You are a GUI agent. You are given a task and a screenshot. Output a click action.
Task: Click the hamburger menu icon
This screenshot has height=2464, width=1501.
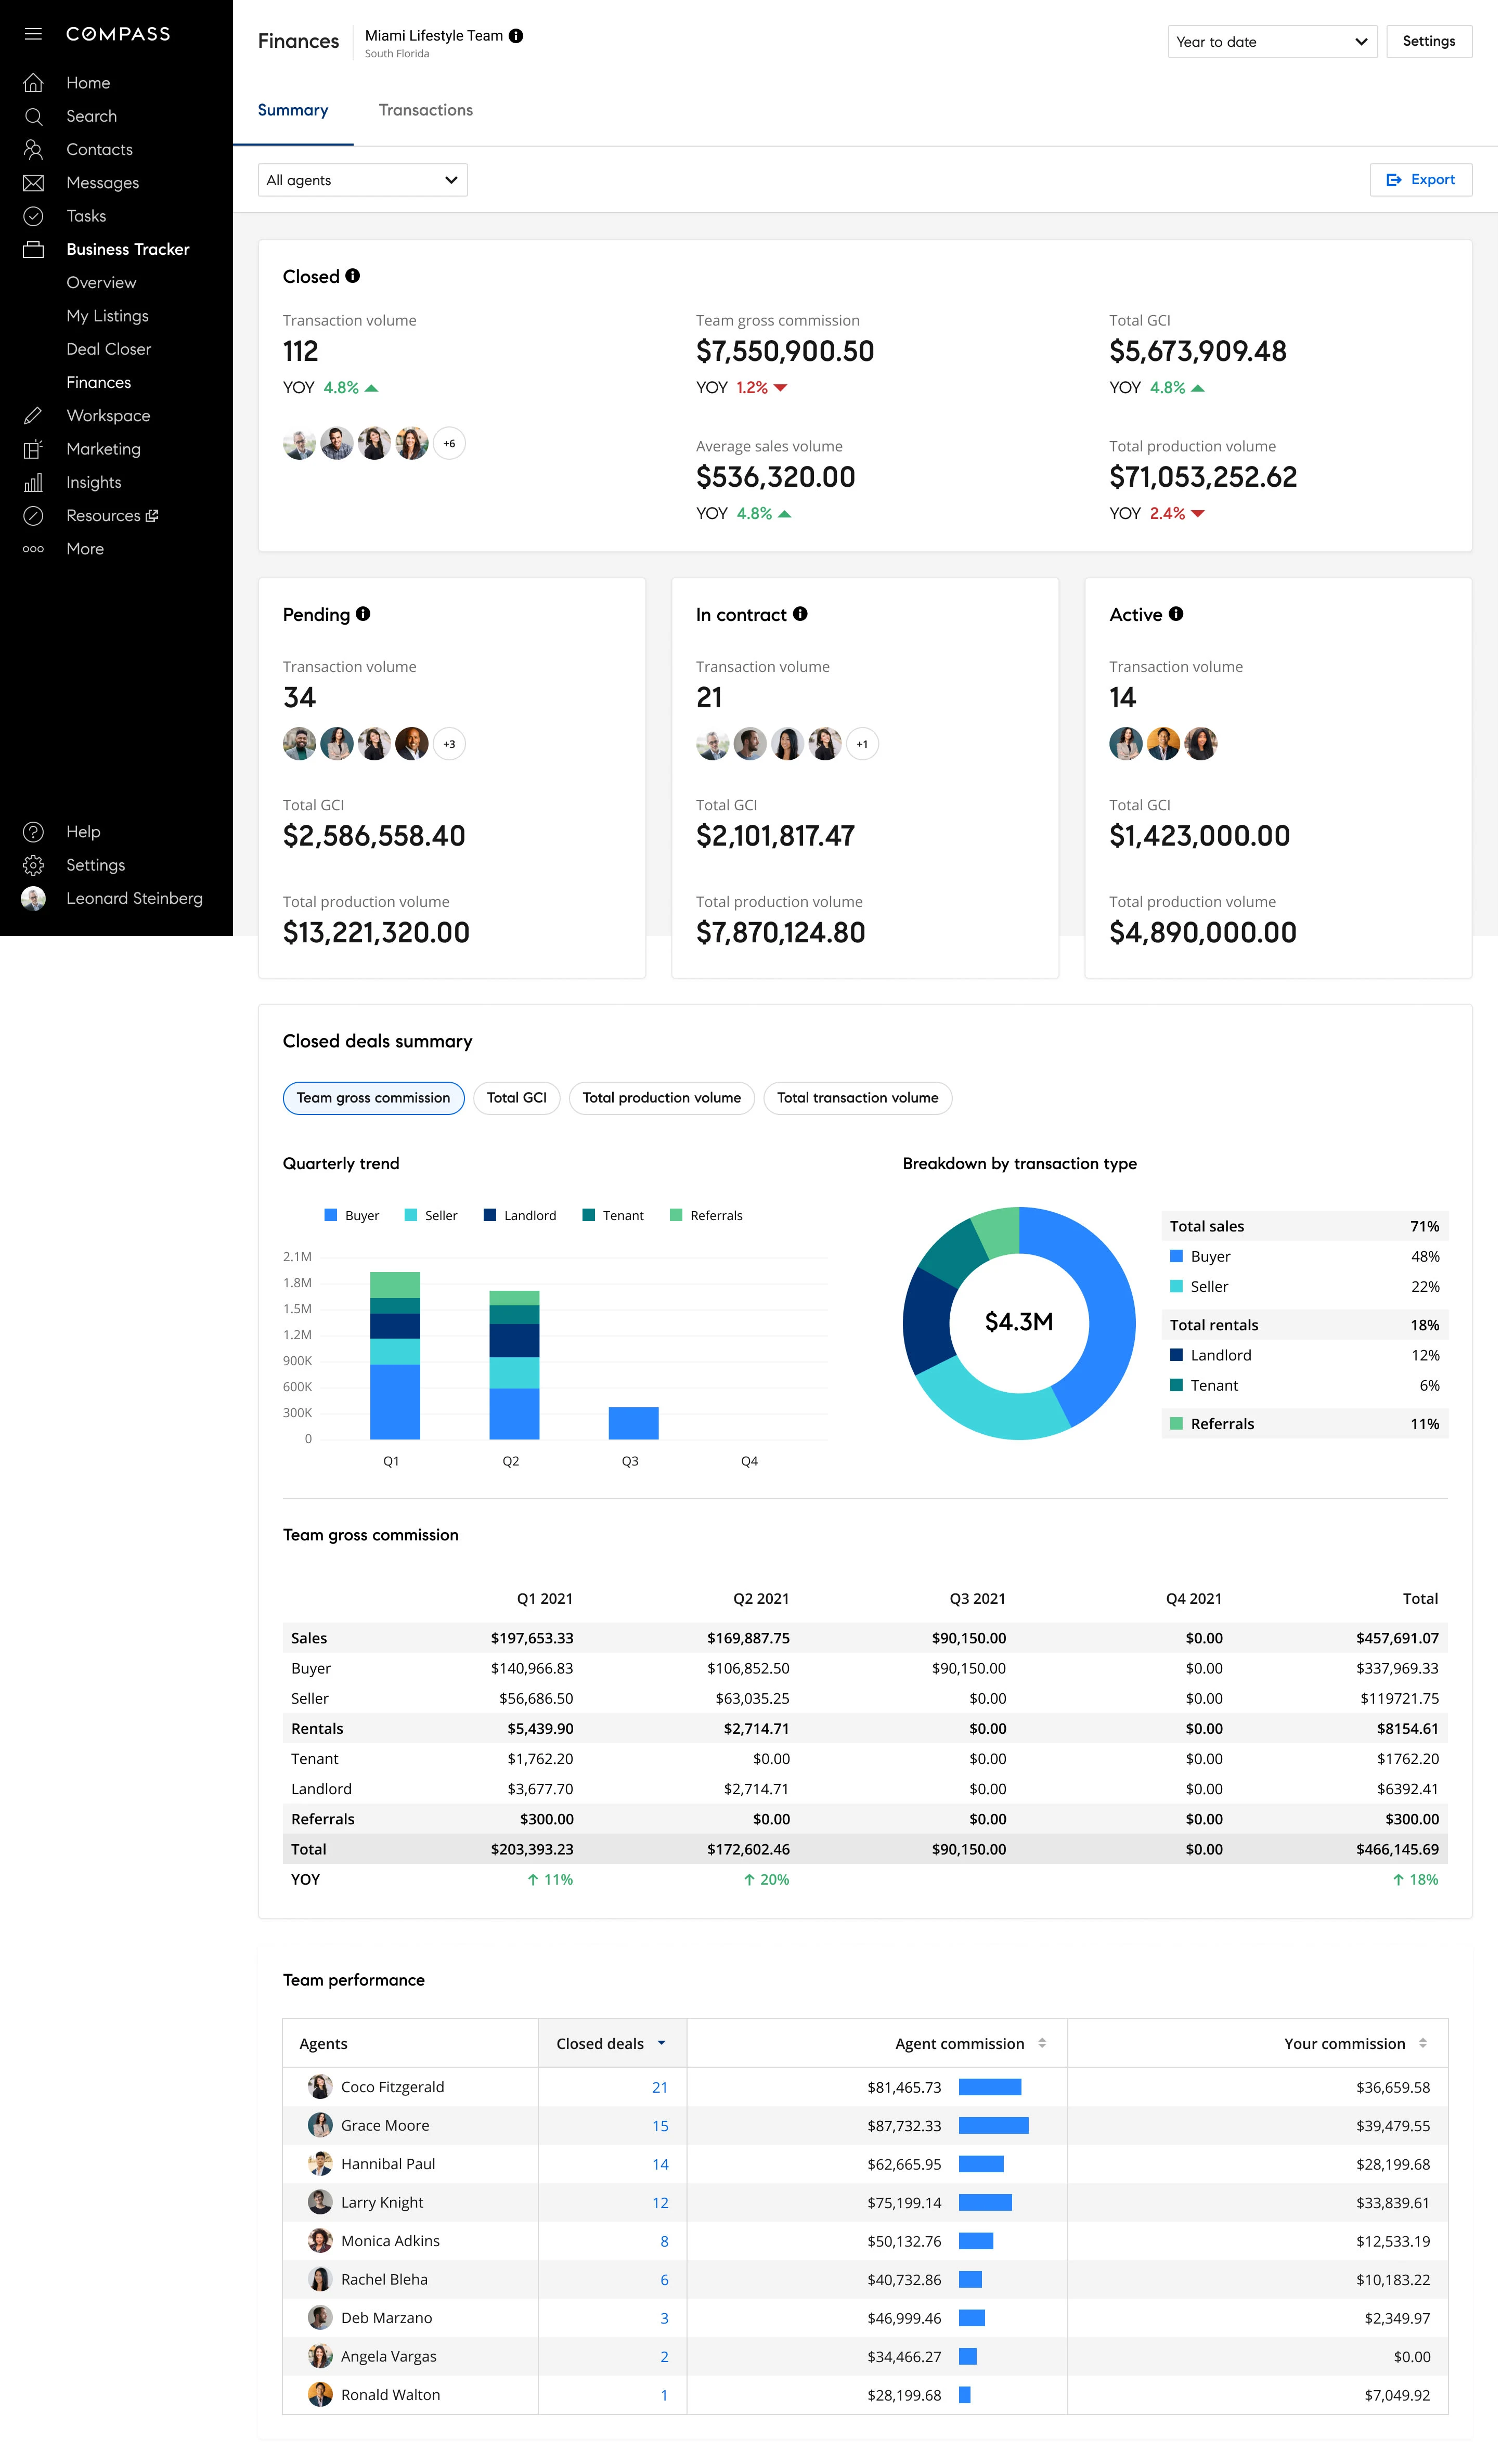point(33,34)
